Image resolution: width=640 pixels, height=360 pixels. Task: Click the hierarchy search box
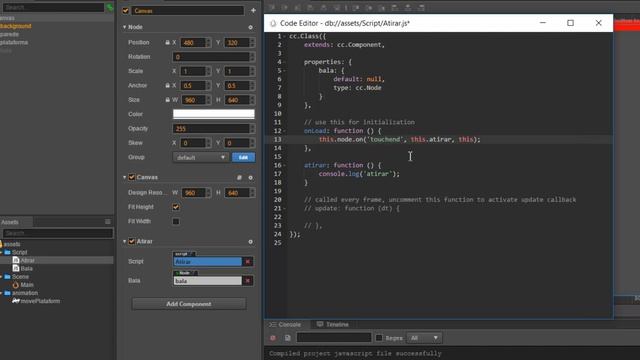(53, 7)
